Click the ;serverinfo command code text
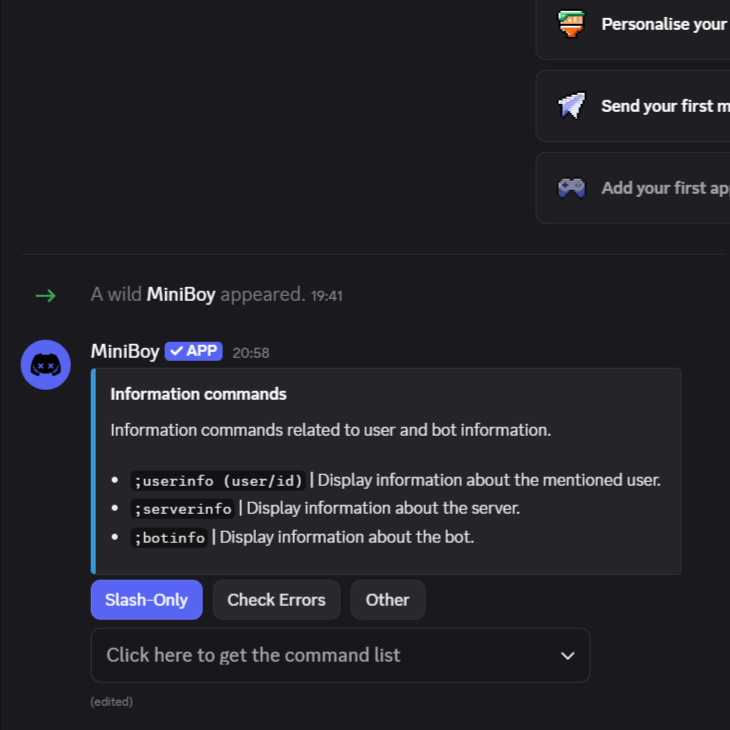Screen dimensions: 730x730 (183, 509)
